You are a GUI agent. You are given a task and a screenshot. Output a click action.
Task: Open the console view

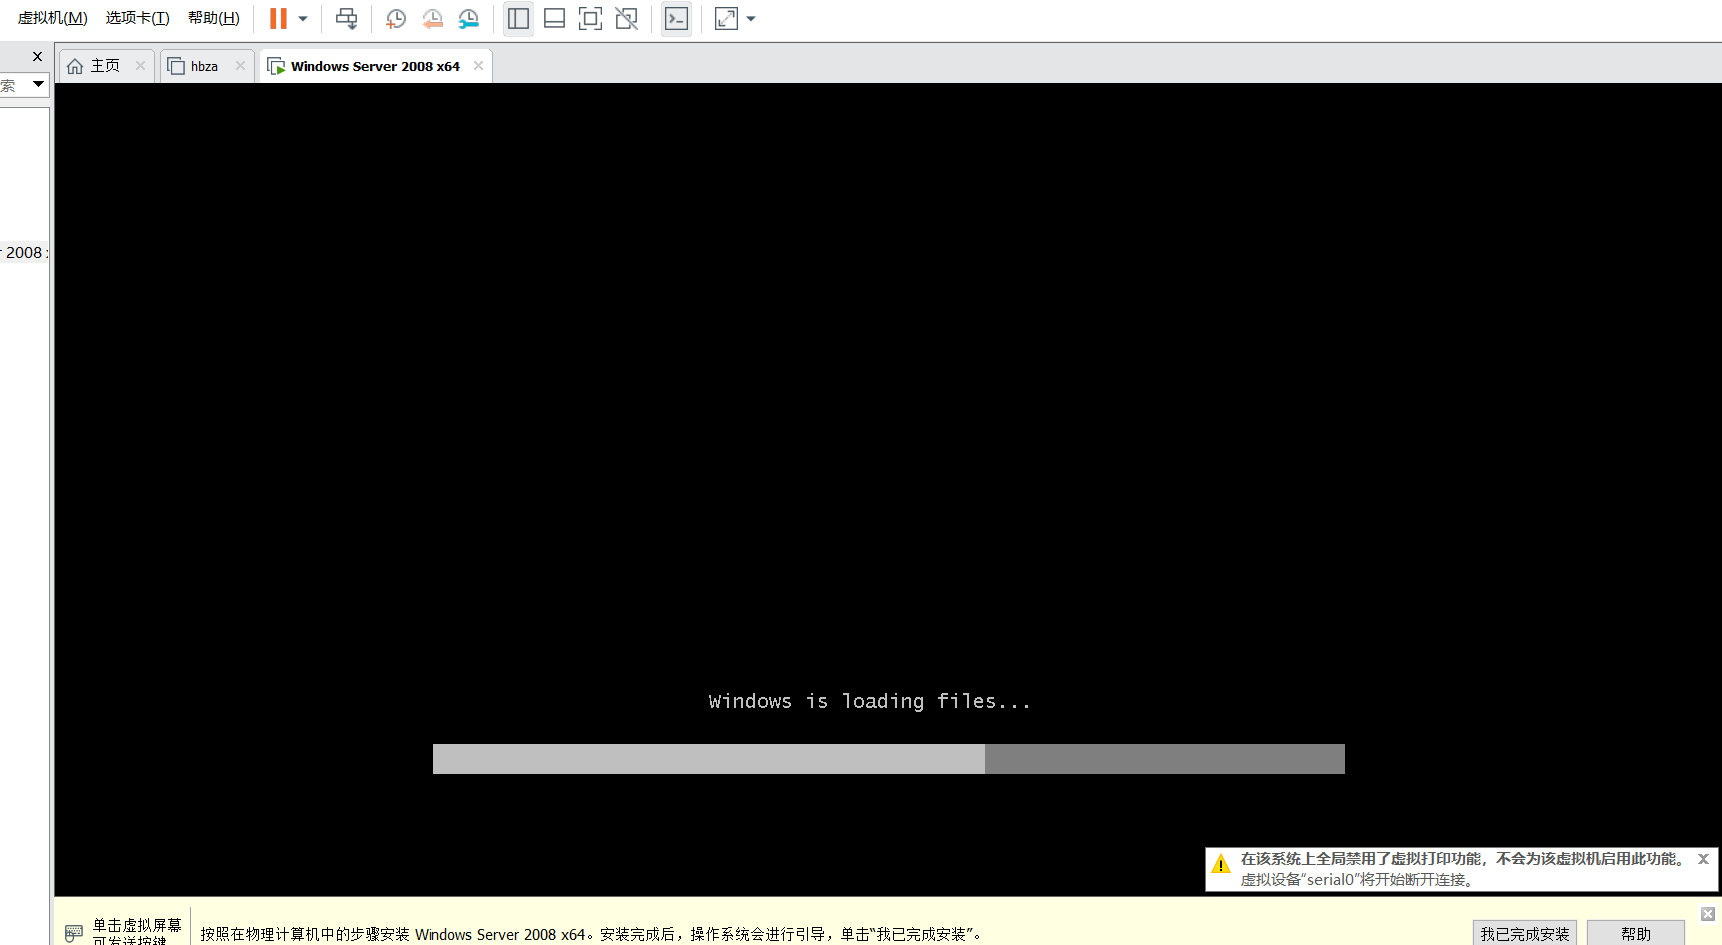(x=676, y=18)
